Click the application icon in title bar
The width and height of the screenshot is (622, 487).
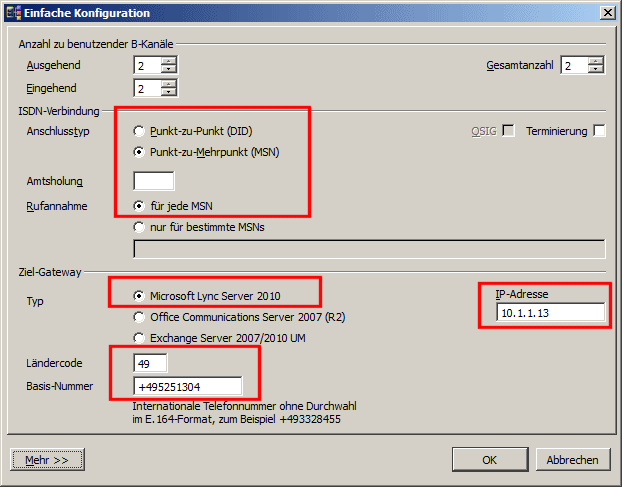click(14, 13)
